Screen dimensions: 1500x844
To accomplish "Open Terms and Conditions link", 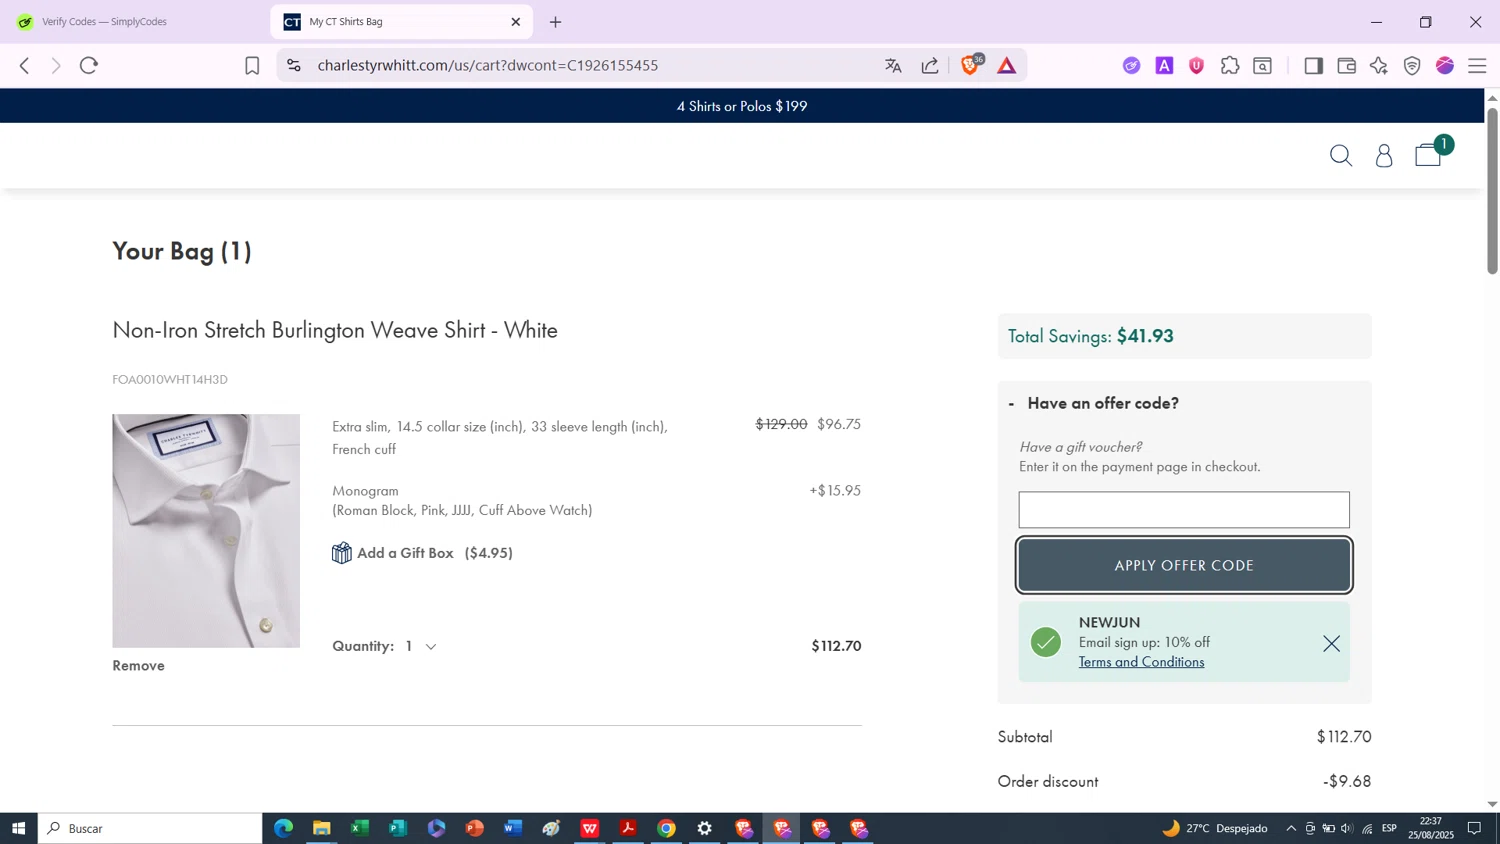I will point(1141,662).
